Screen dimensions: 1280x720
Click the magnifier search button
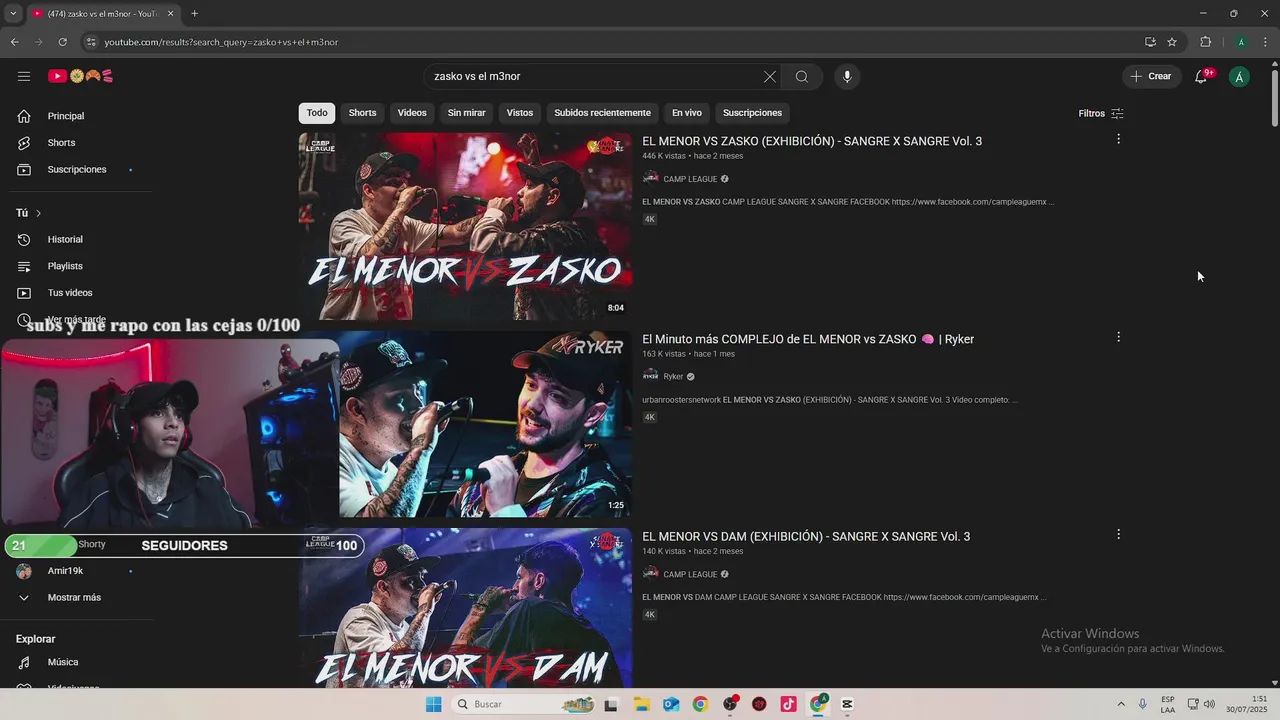tap(802, 77)
